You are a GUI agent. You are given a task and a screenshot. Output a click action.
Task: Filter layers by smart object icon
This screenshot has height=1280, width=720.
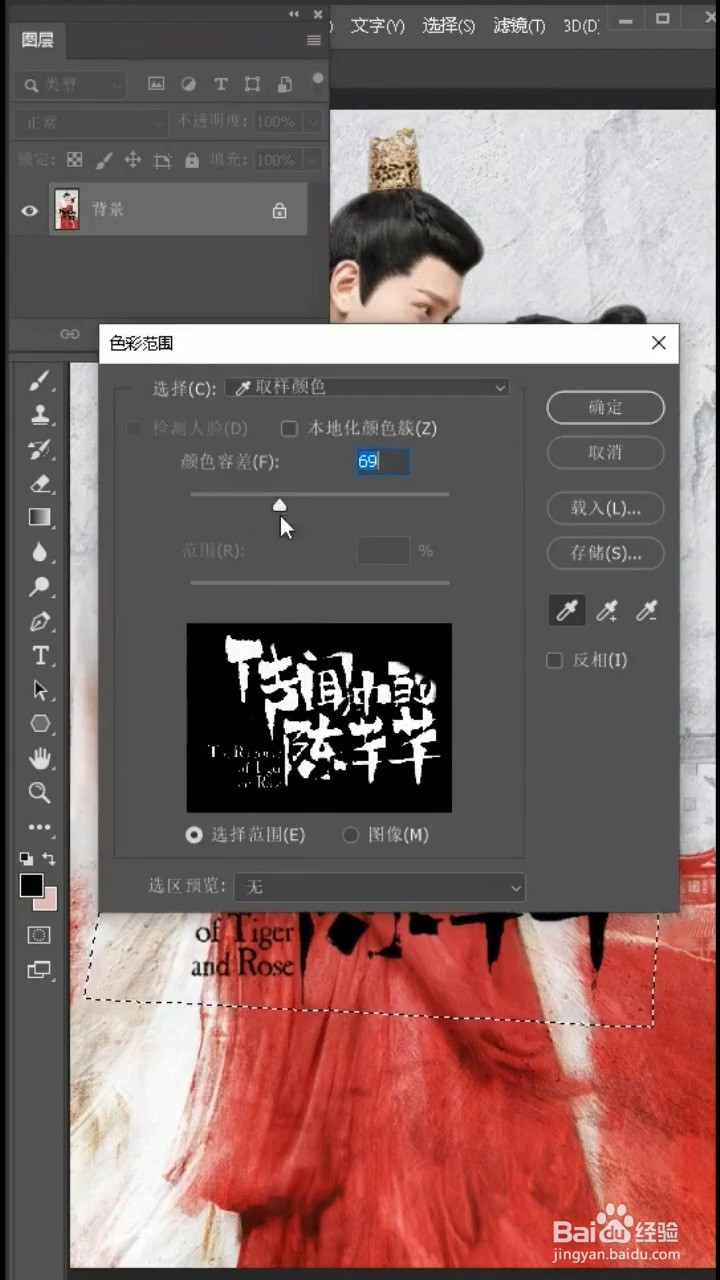285,85
